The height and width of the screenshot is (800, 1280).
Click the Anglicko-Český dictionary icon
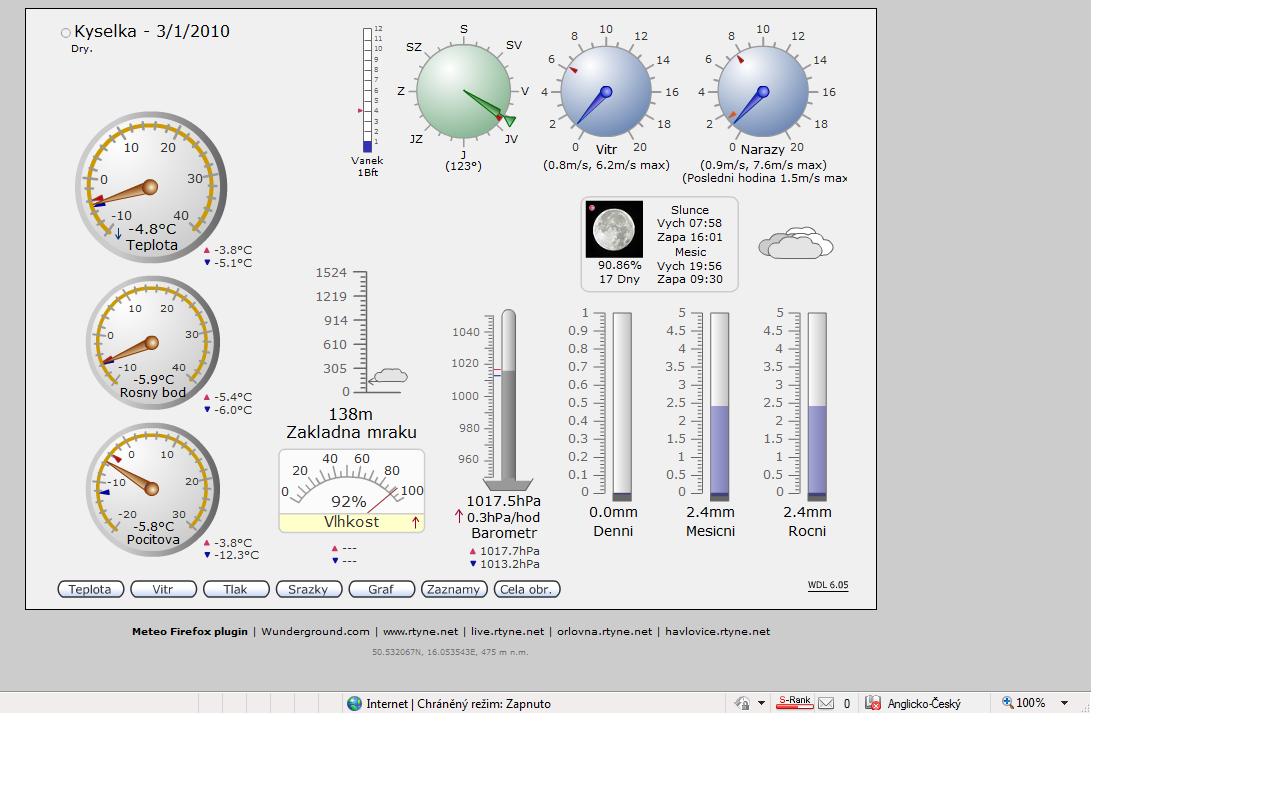pos(873,703)
